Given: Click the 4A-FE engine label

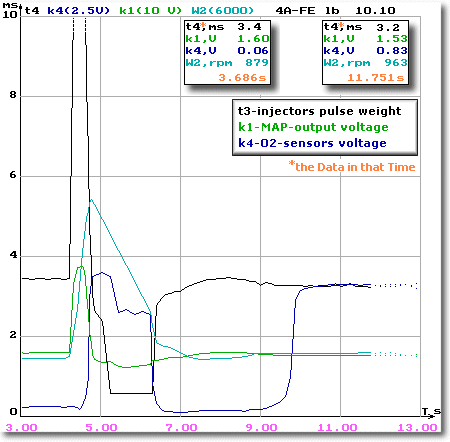Looking at the screenshot, I should click(x=295, y=11).
